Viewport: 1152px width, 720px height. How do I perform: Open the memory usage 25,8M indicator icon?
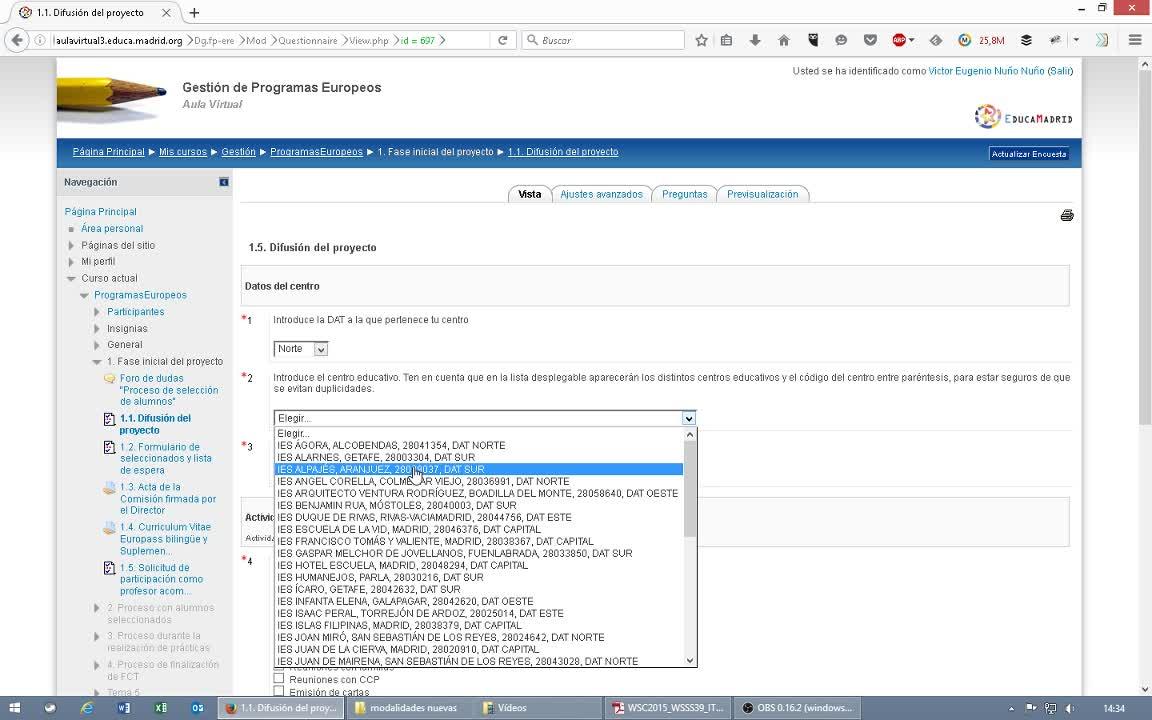(x=965, y=40)
